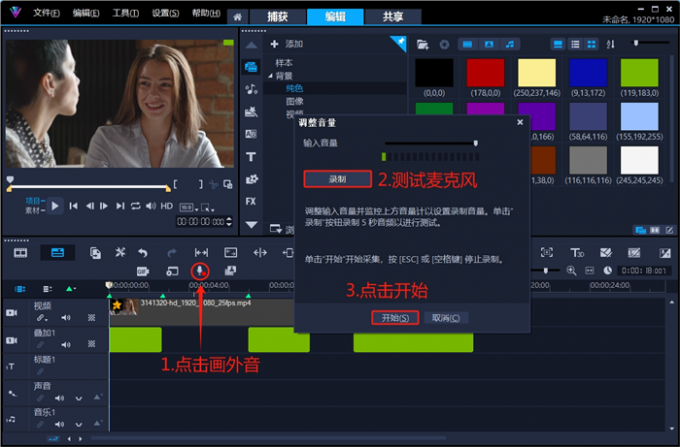Image resolution: width=680 pixels, height=447 pixels.
Task: Open the Media library panel icon
Action: pos(251,67)
